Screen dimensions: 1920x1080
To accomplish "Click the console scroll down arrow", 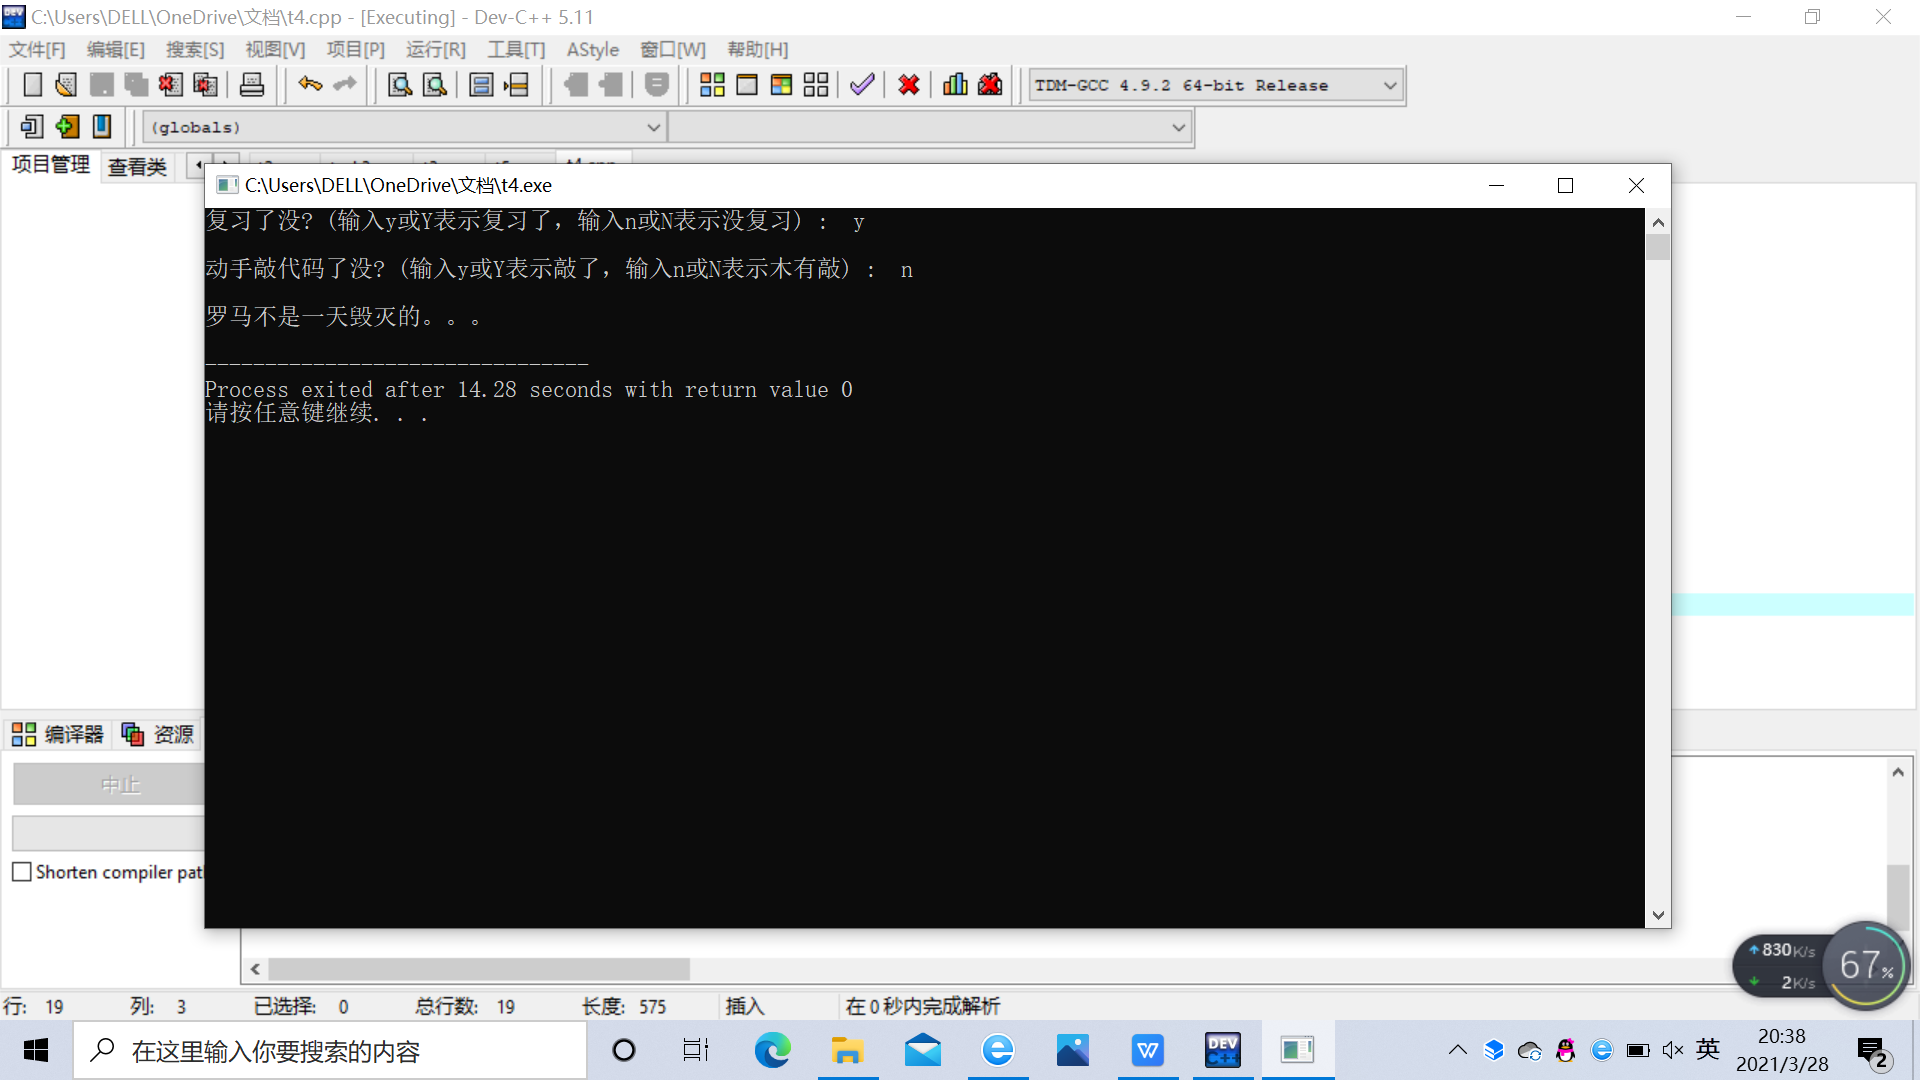I will [1658, 915].
